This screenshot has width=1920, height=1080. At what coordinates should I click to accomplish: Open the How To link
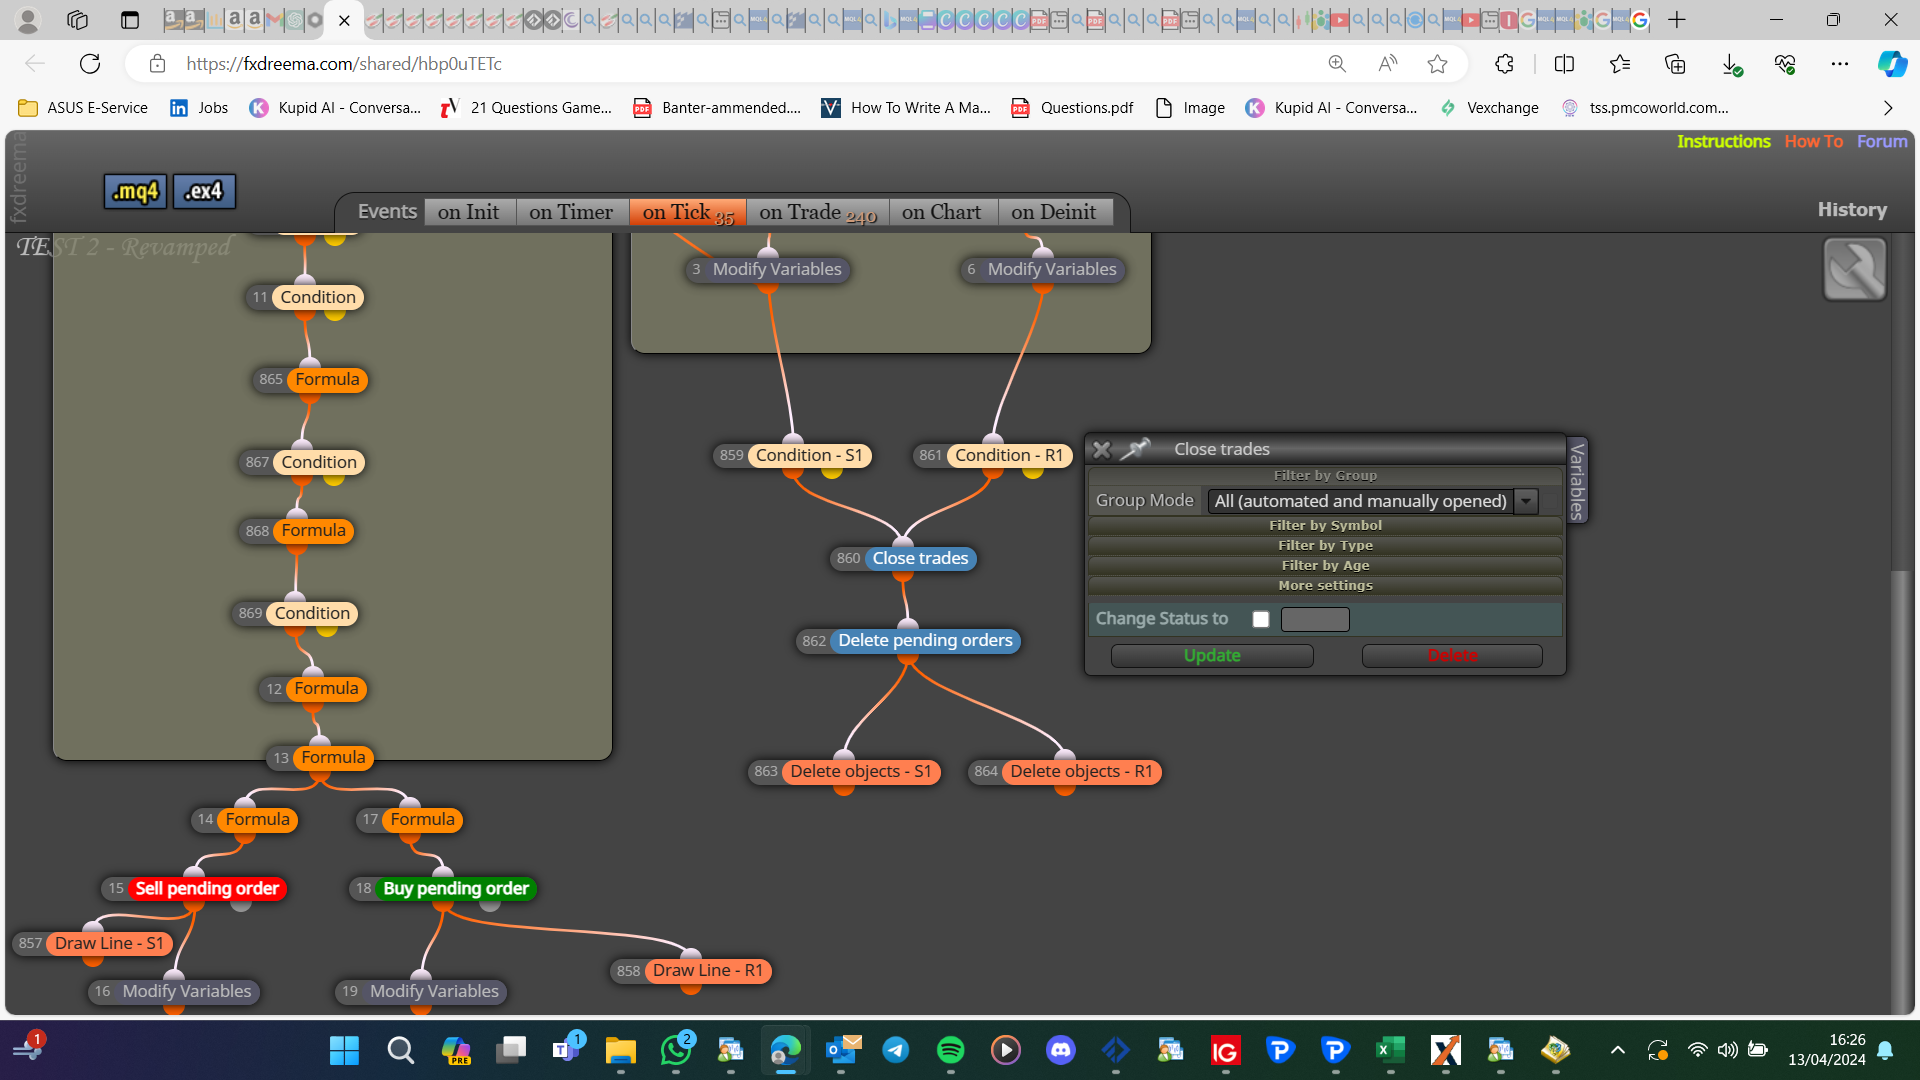(1814, 142)
